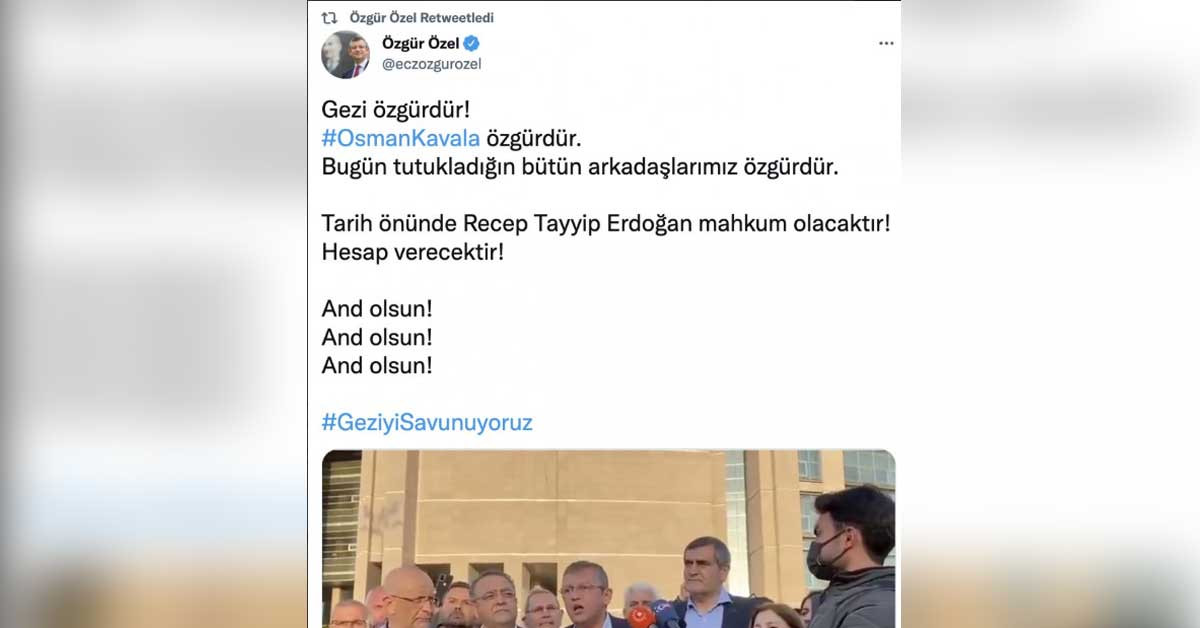The height and width of the screenshot is (628, 1200).
Task: Play the embedded courthouse video
Action: [608, 538]
